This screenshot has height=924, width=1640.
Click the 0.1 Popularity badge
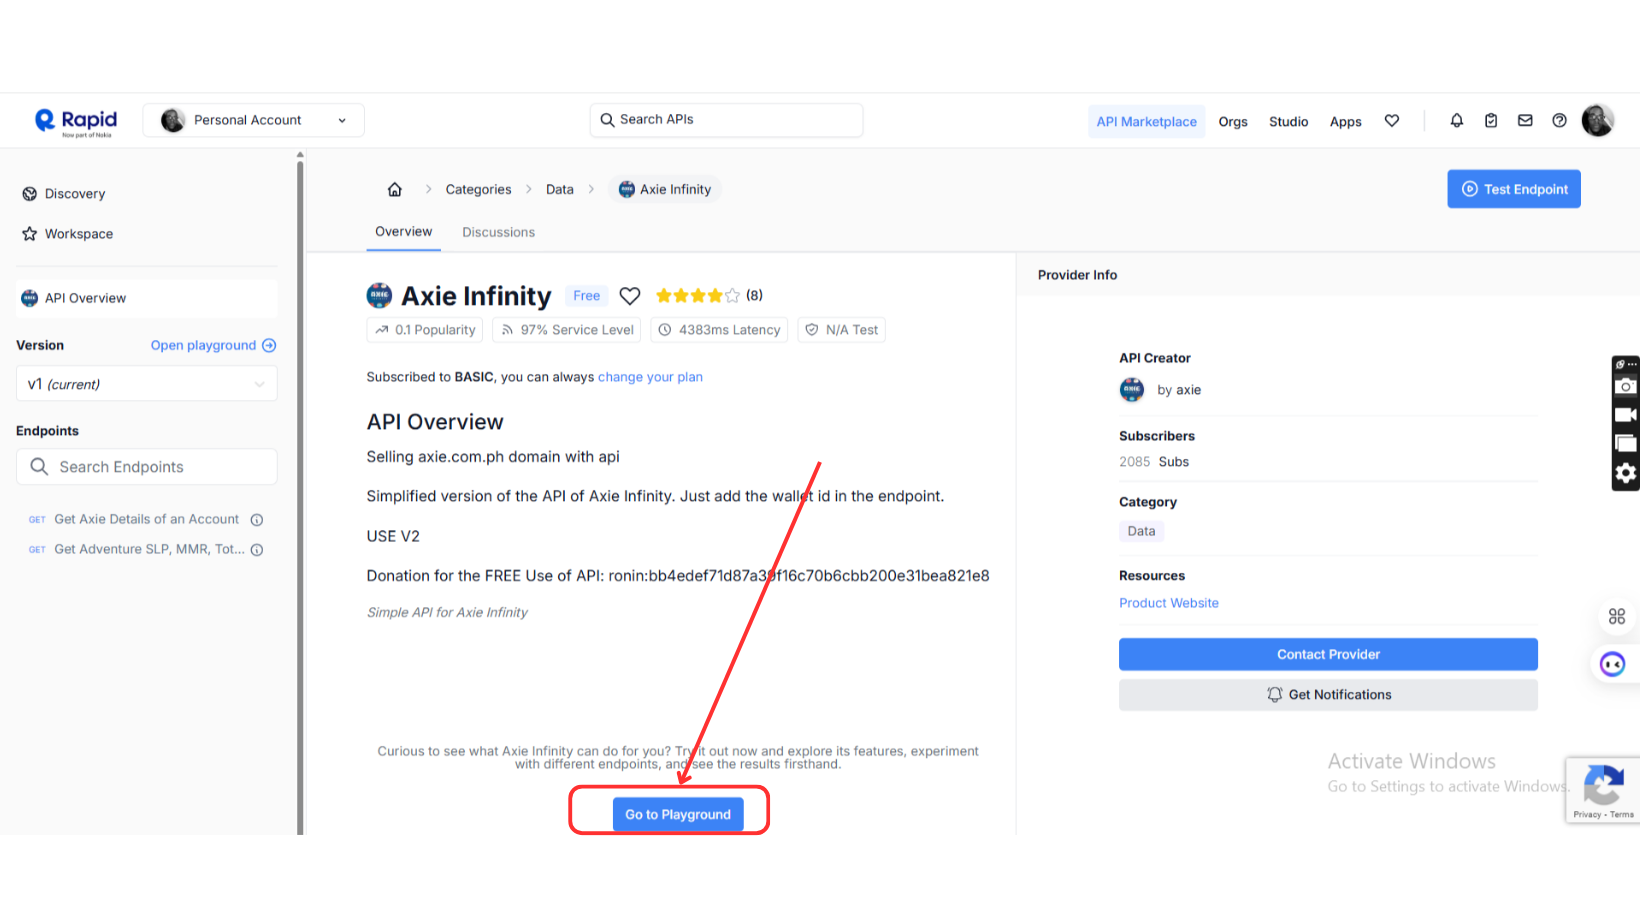pyautogui.click(x=425, y=330)
